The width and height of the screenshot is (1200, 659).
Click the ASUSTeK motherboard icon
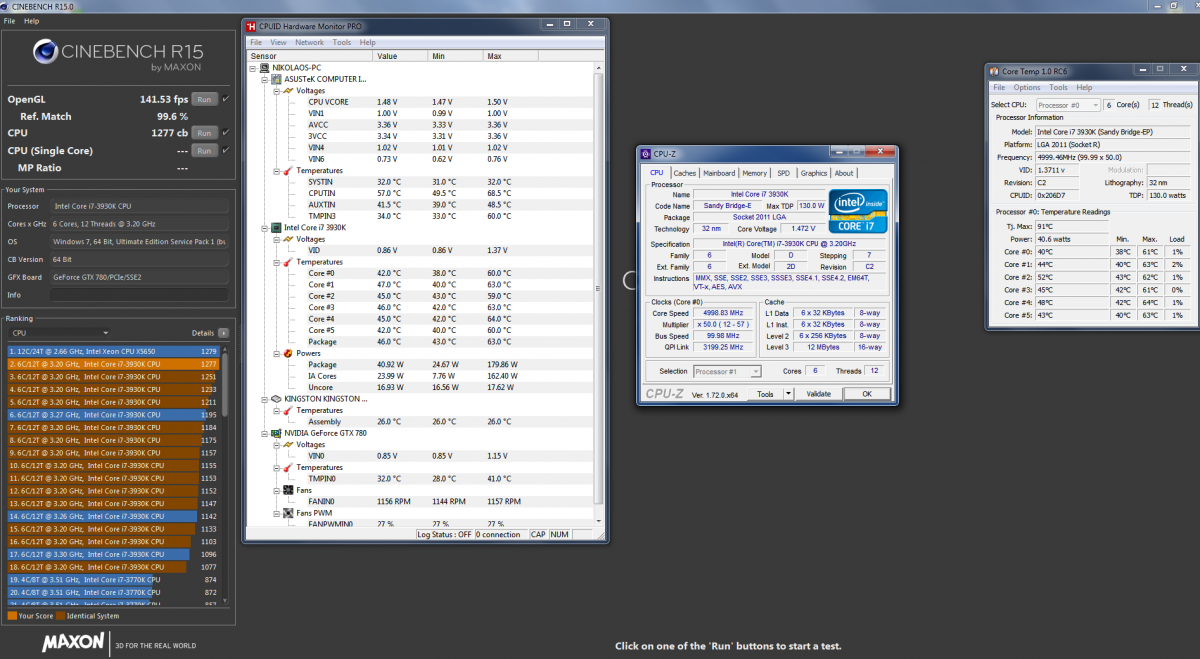[276, 79]
